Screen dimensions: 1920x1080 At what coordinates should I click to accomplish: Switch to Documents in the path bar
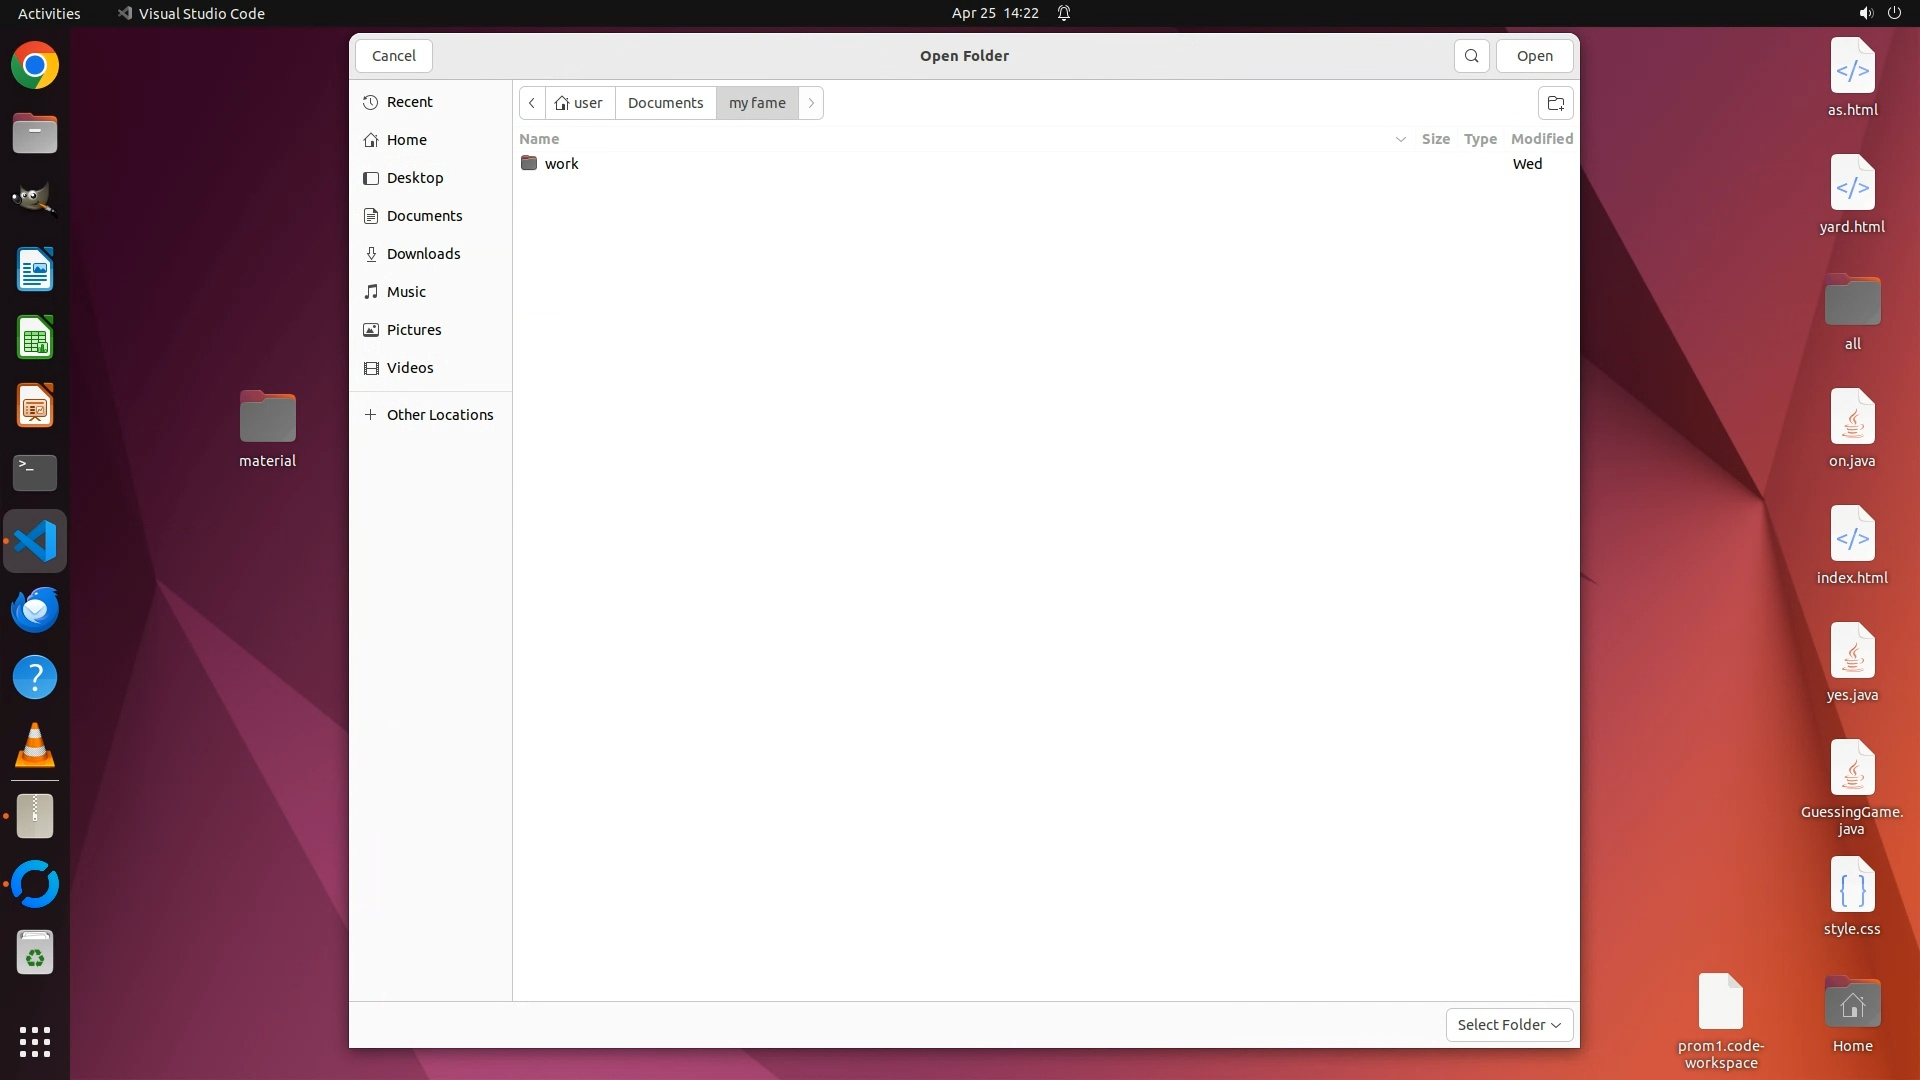click(665, 103)
